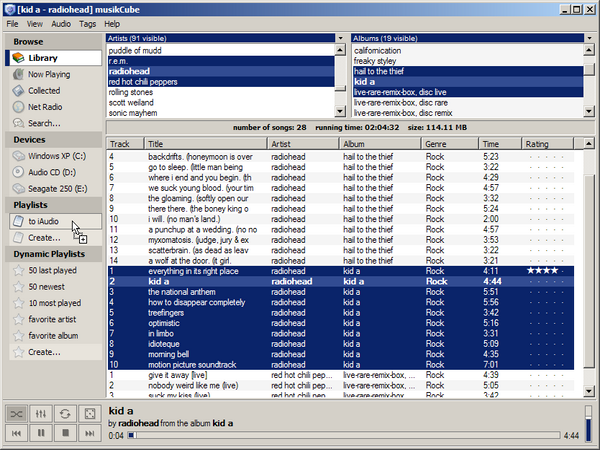
Task: Click Search... in the Browse section
Action: click(x=44, y=122)
